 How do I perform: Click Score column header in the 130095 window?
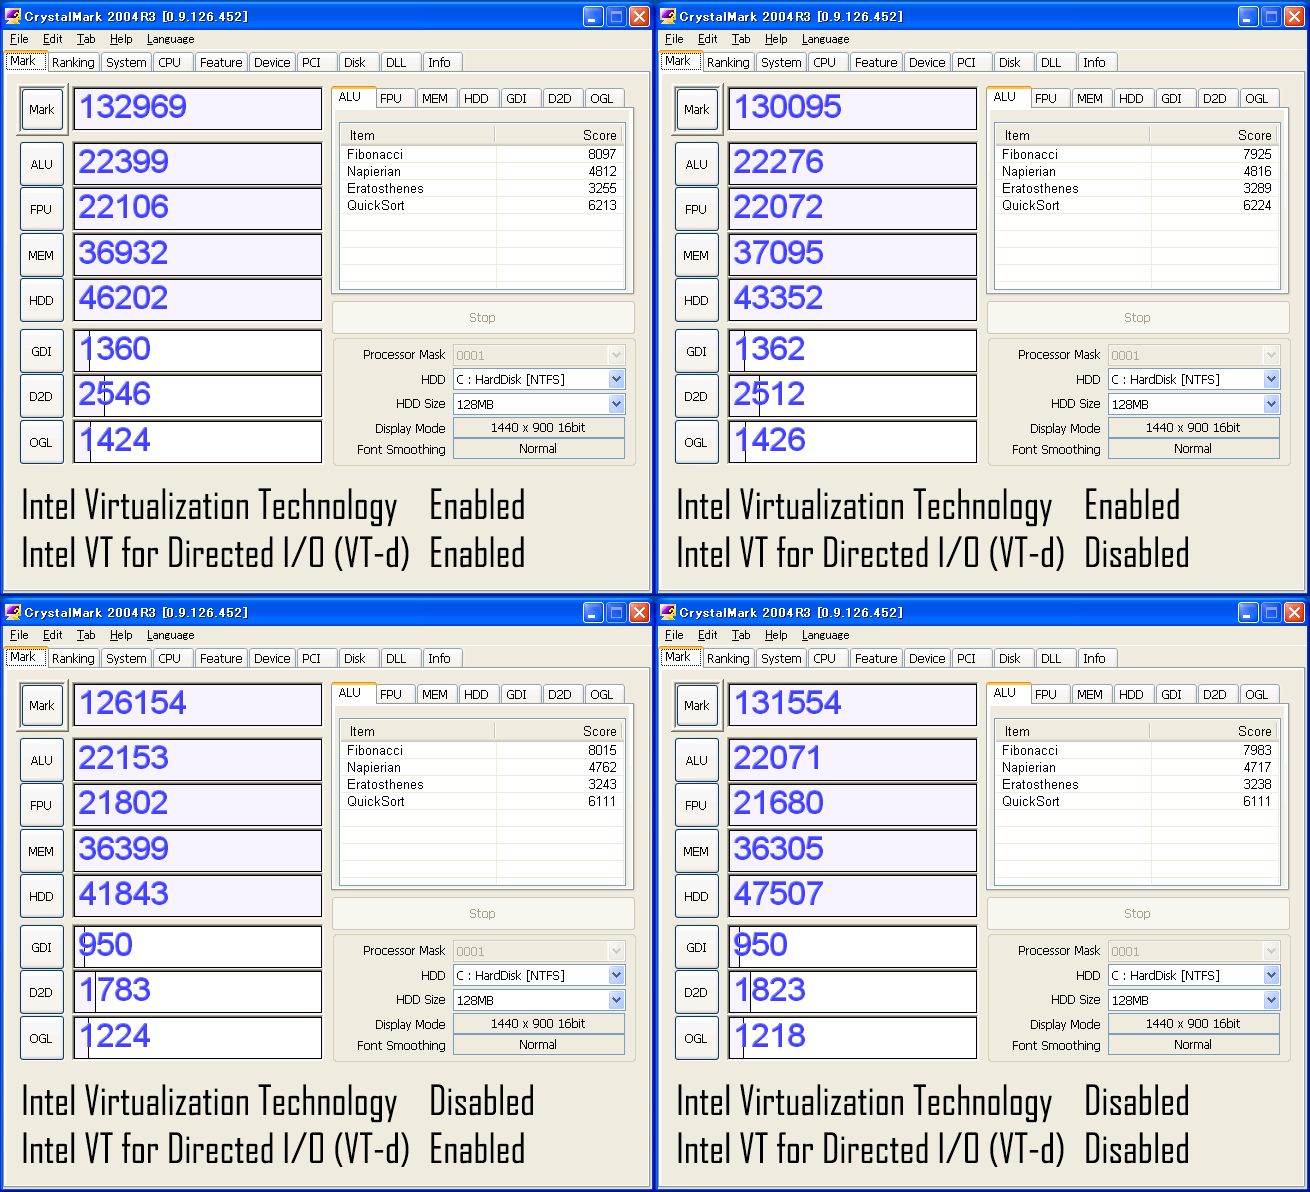(x=1215, y=135)
